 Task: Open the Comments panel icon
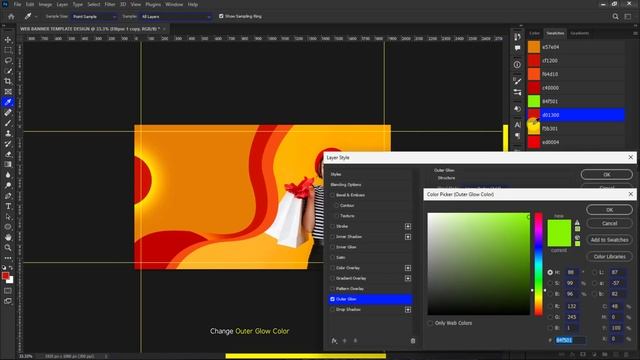click(517, 48)
